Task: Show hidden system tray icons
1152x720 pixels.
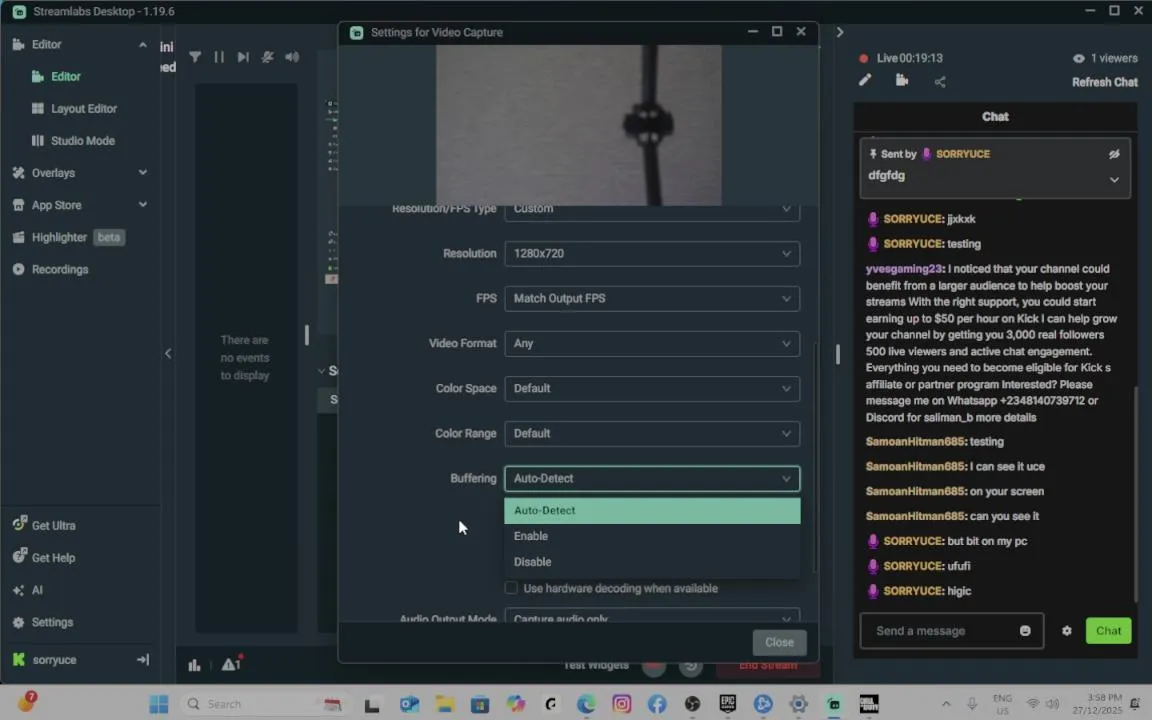Action: pyautogui.click(x=946, y=704)
